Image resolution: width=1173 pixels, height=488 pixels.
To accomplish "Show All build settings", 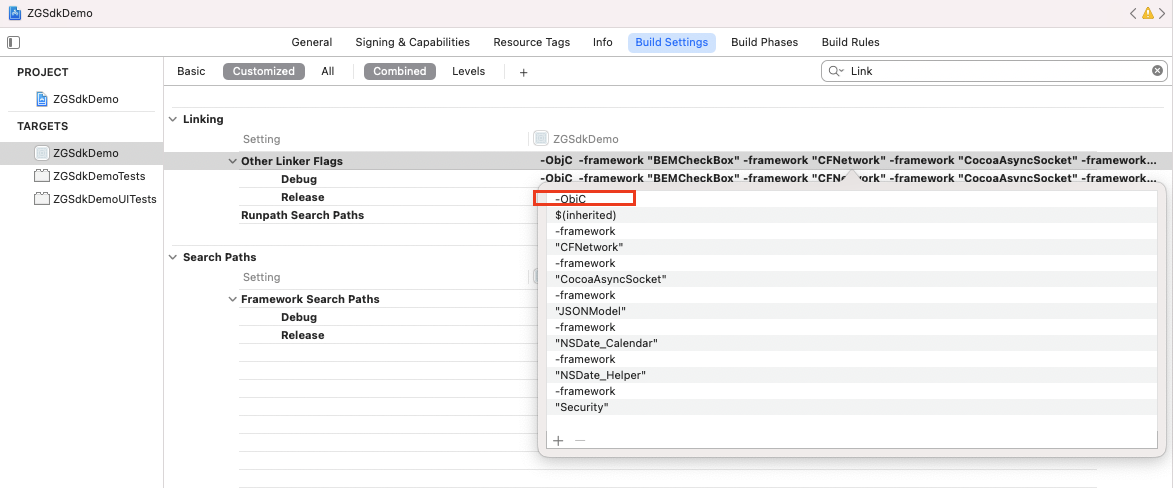I will 328,71.
